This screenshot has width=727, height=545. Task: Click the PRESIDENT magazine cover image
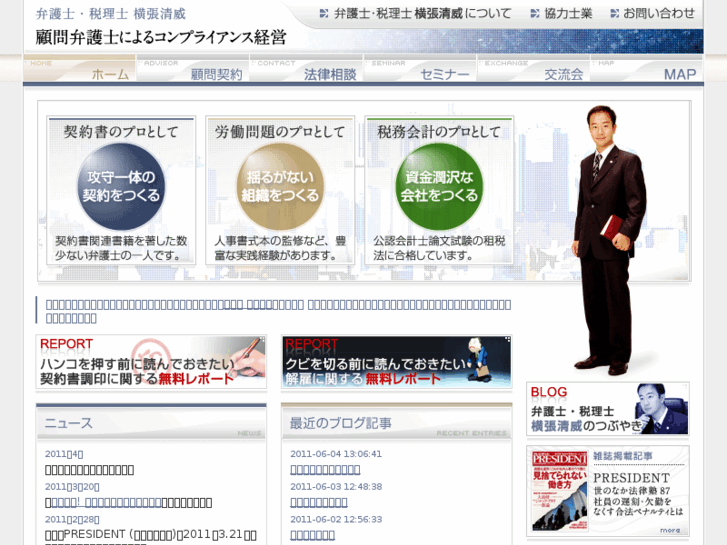click(x=560, y=491)
